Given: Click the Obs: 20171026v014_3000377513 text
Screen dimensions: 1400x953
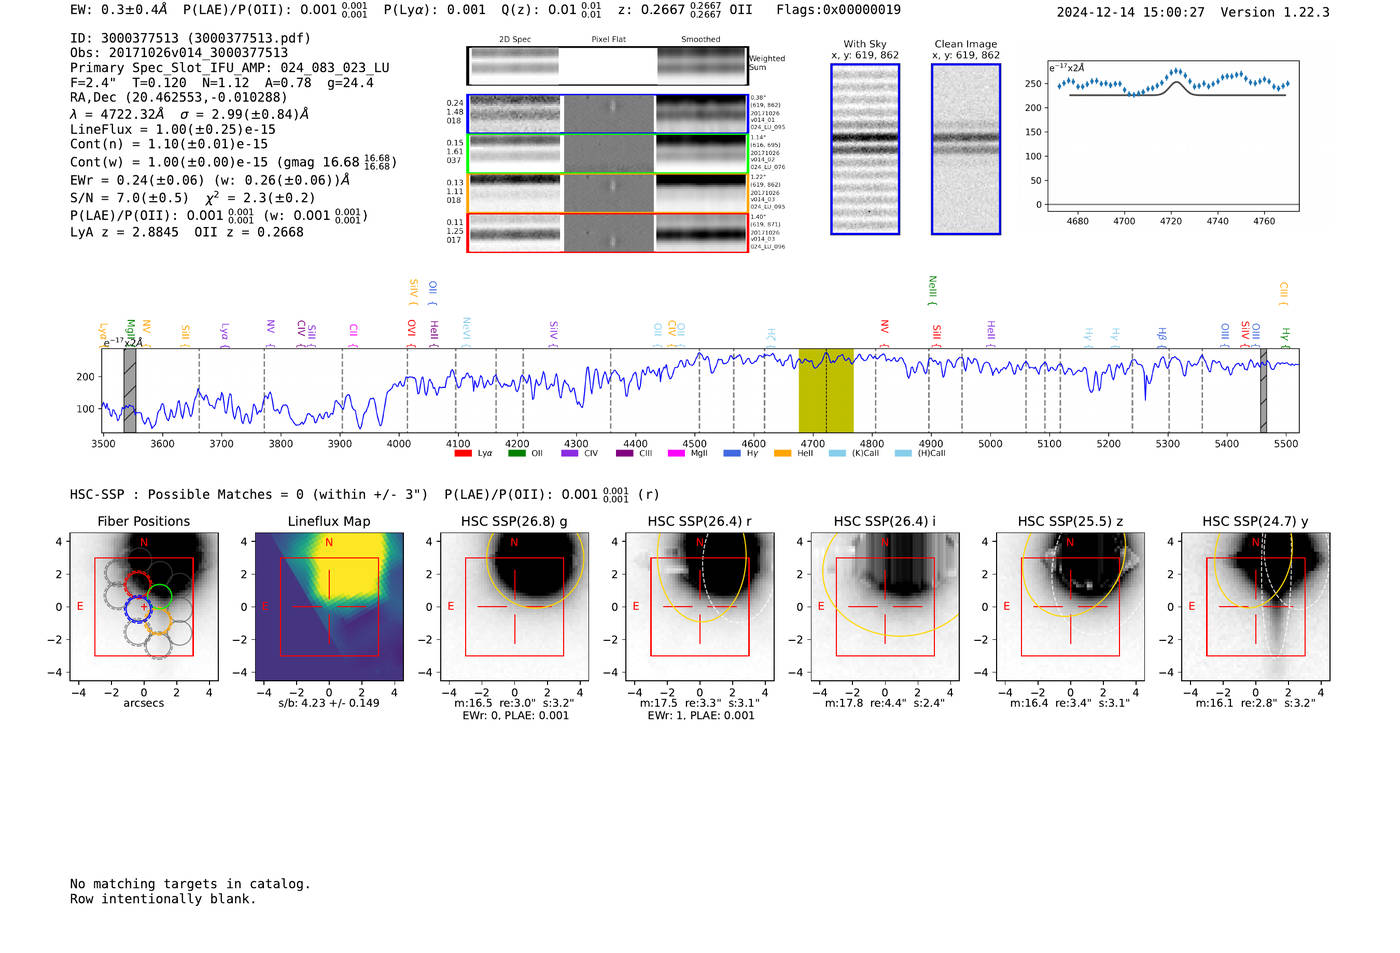Looking at the screenshot, I should click(x=179, y=53).
